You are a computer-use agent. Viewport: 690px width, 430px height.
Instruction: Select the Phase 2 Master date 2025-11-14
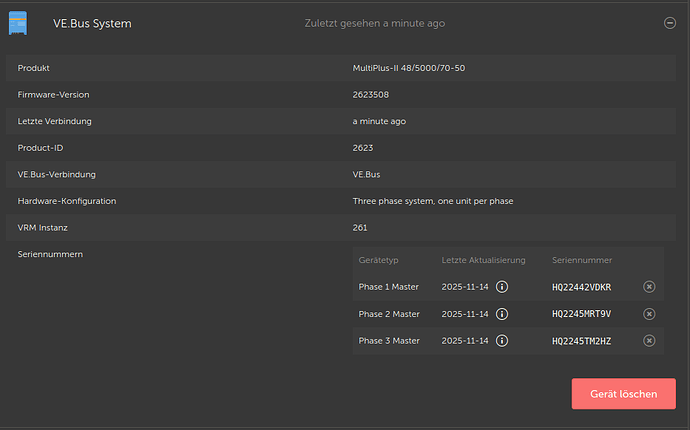click(465, 314)
